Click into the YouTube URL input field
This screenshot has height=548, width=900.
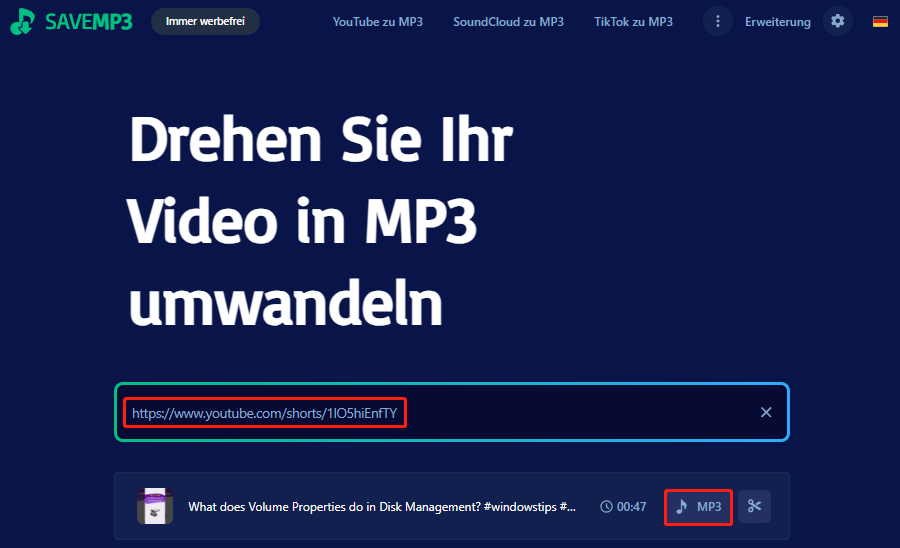tap(452, 412)
